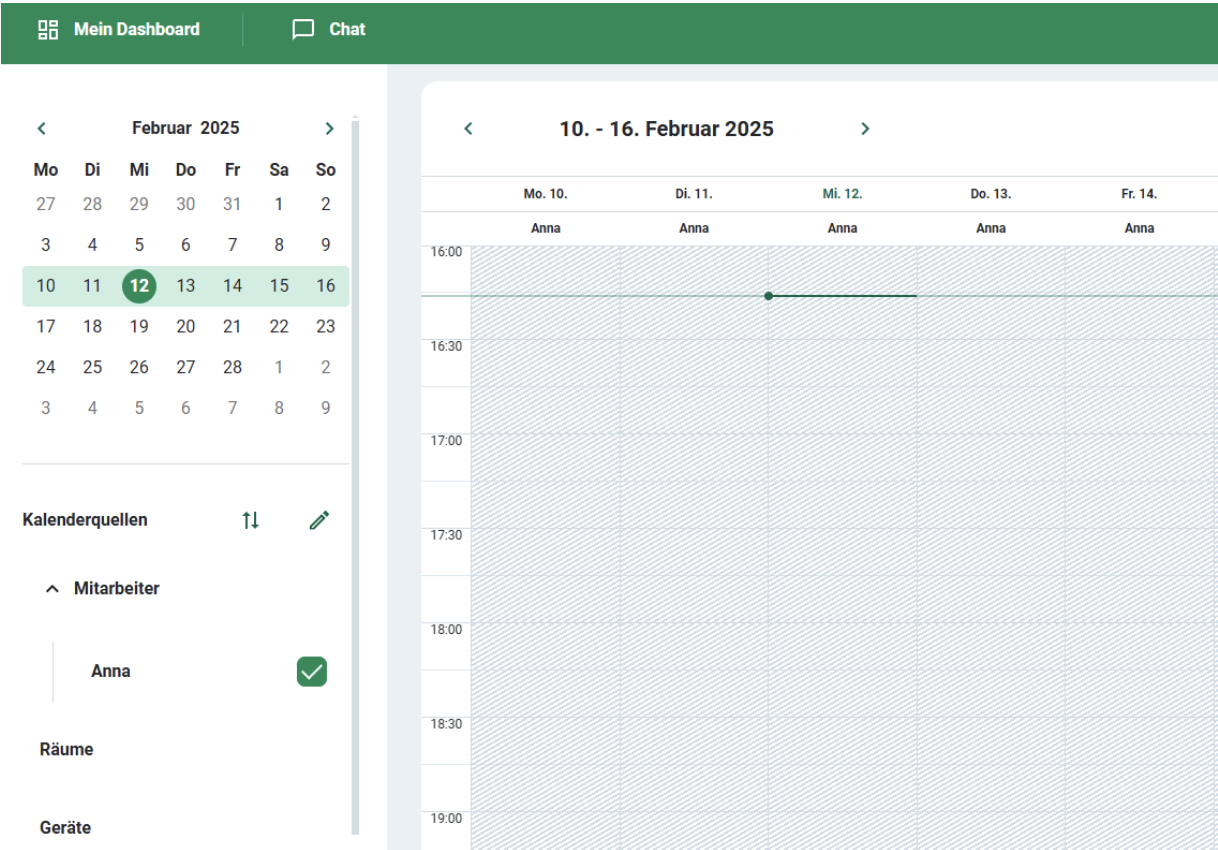Select February 10 in mini calendar
Image resolution: width=1218 pixels, height=850 pixels.
pyautogui.click(x=46, y=286)
